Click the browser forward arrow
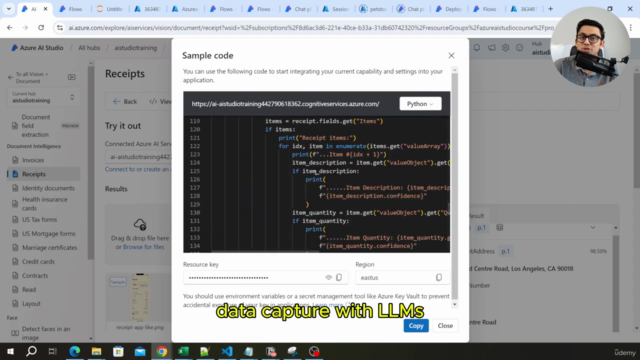 click(x=25, y=28)
